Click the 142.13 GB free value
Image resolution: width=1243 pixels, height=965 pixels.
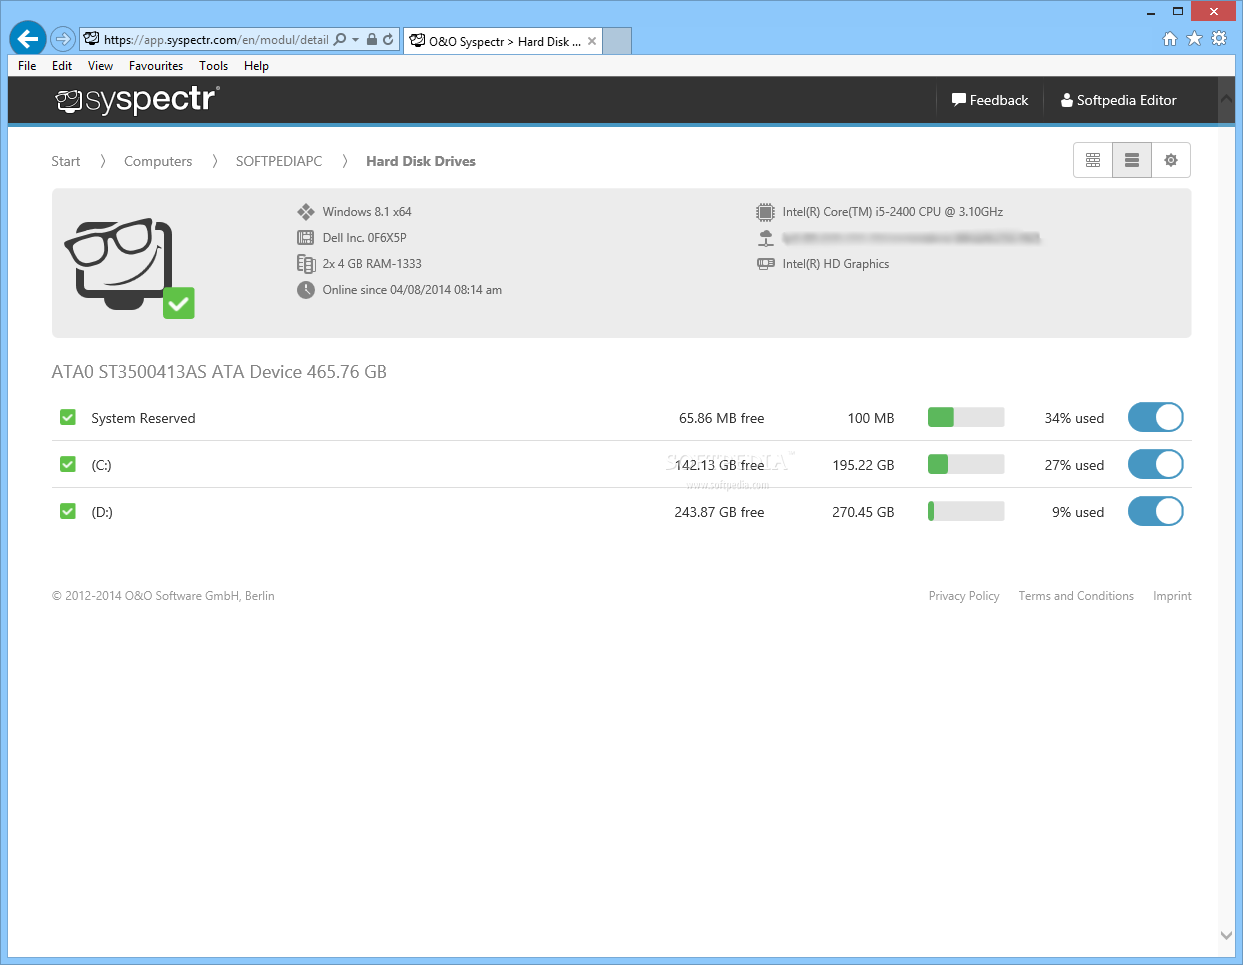coord(719,465)
